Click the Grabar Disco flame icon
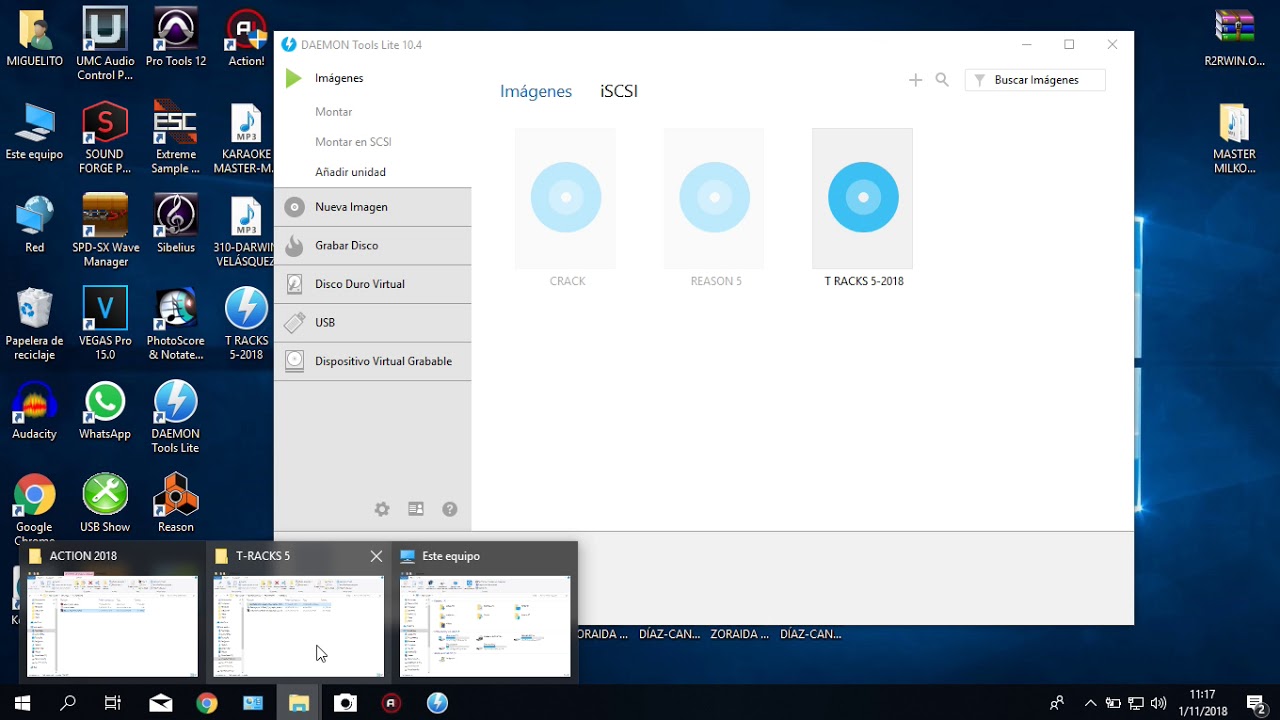The image size is (1280, 720). [x=294, y=246]
